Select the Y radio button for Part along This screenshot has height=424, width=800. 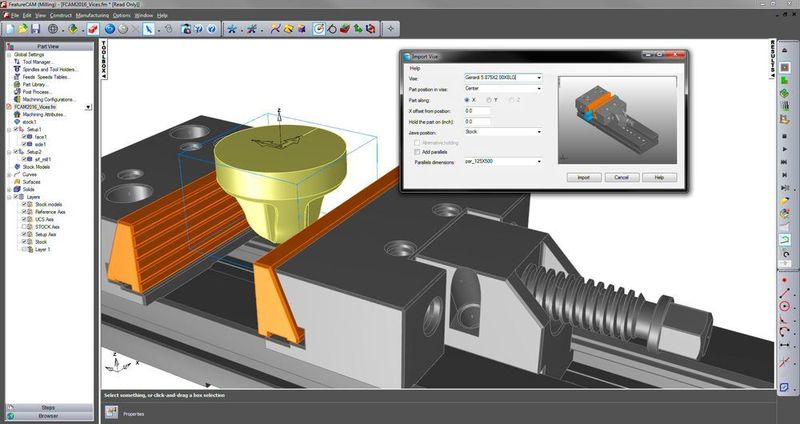(x=487, y=100)
